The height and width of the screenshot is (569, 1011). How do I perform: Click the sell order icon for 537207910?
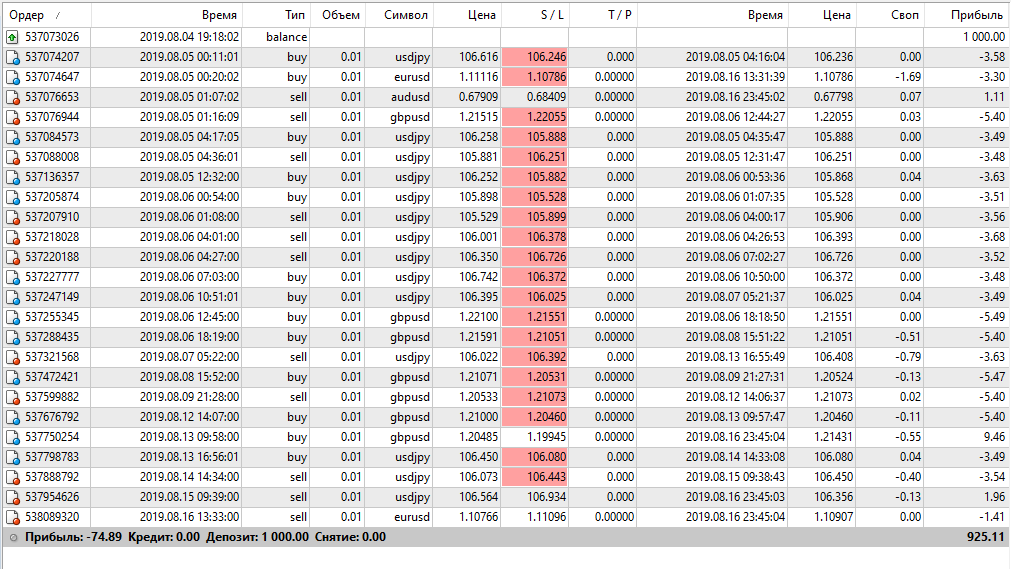point(12,217)
